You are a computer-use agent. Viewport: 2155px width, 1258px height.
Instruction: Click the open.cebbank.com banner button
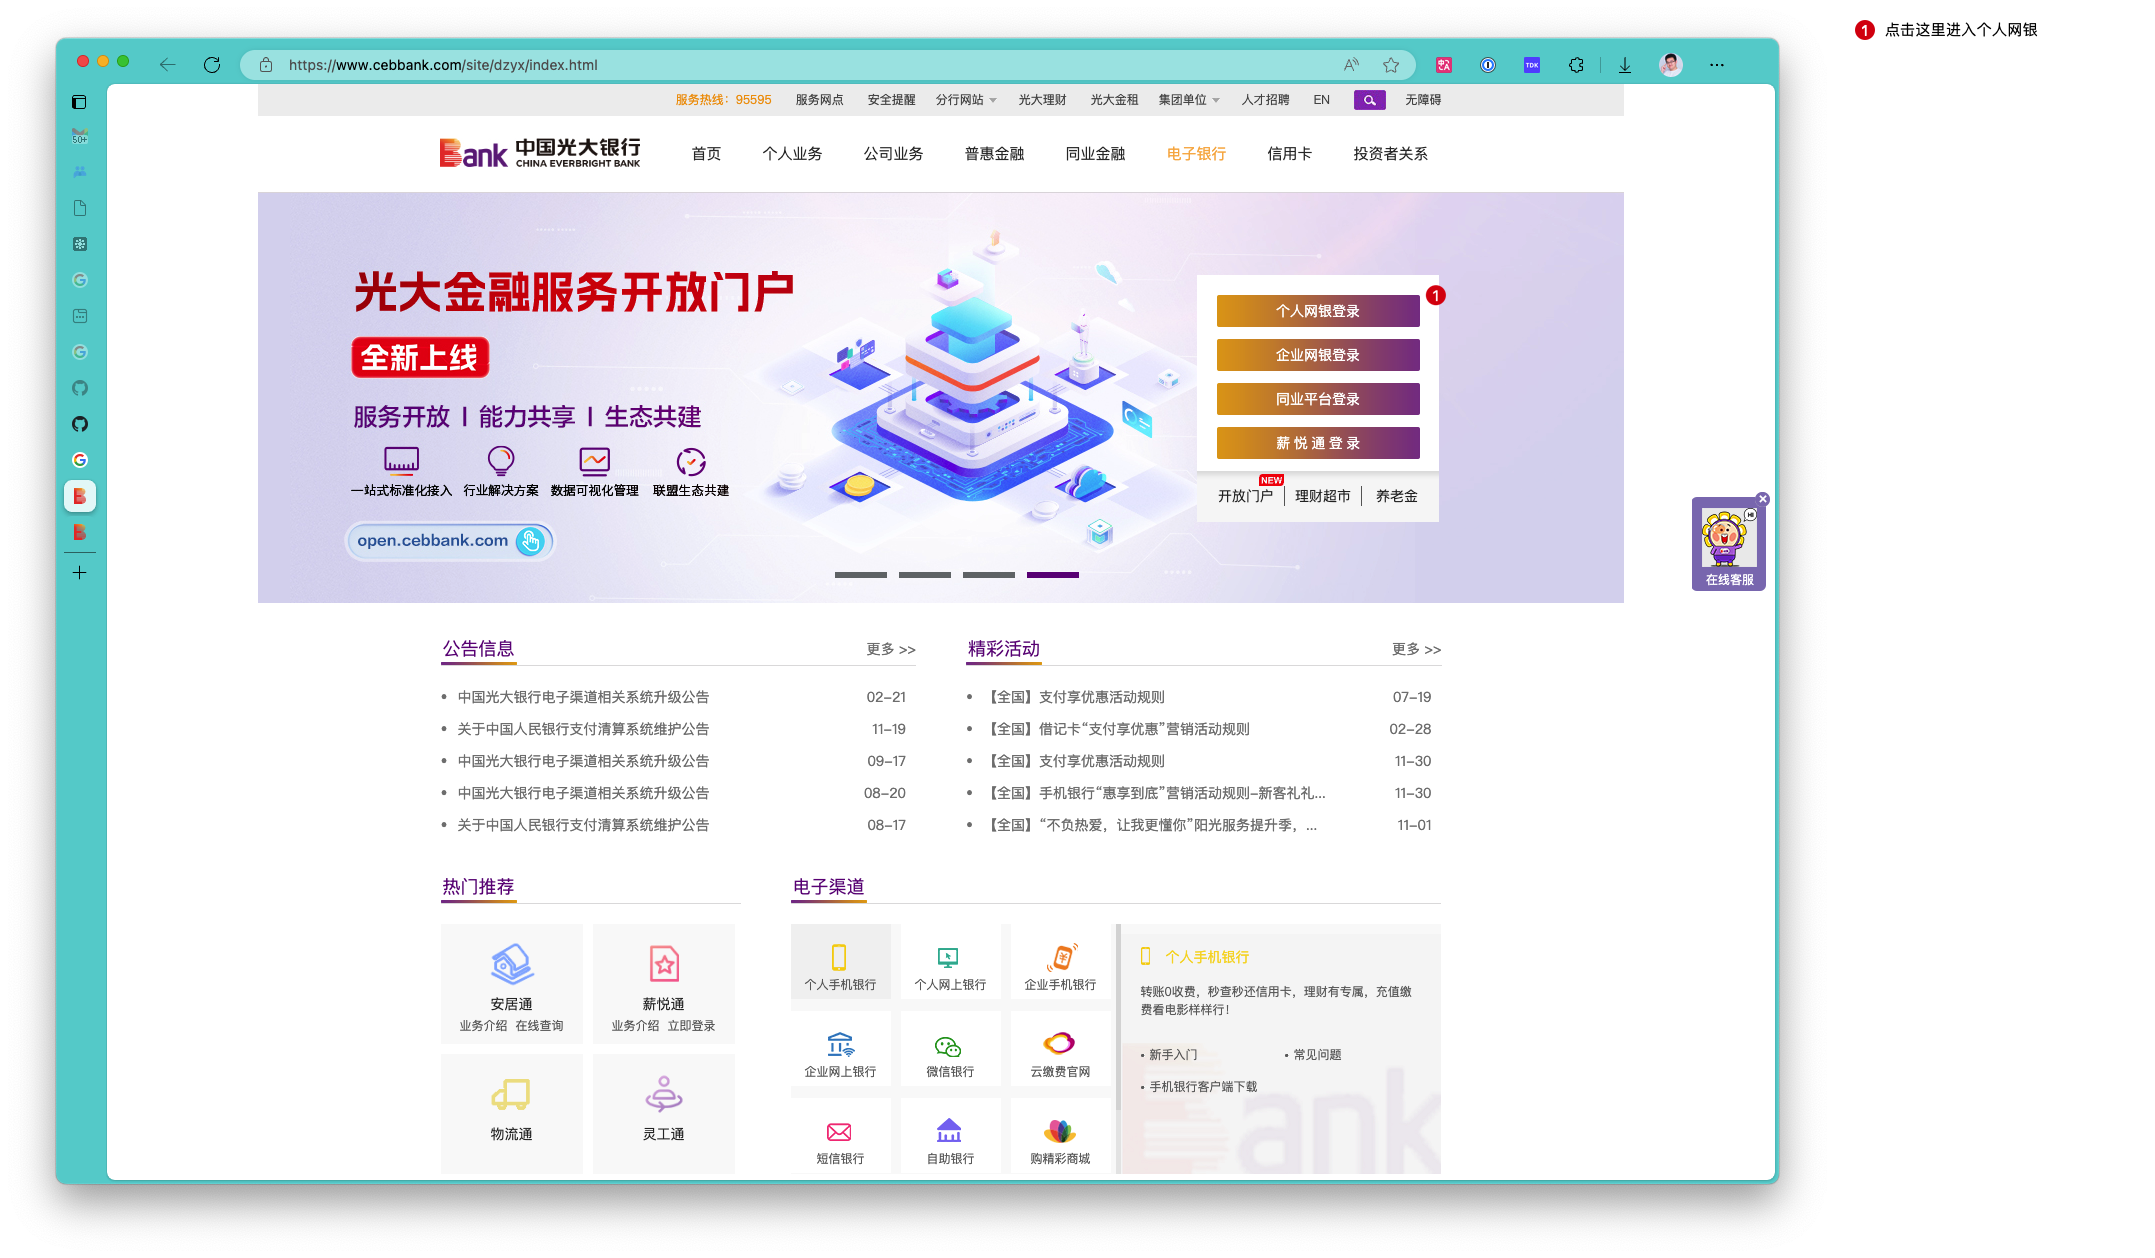tap(449, 541)
